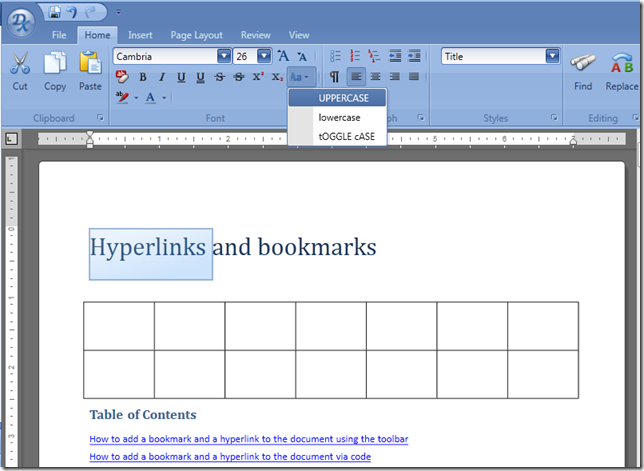The height and width of the screenshot is (471, 644).
Task: Click the Find label
Action: (583, 86)
